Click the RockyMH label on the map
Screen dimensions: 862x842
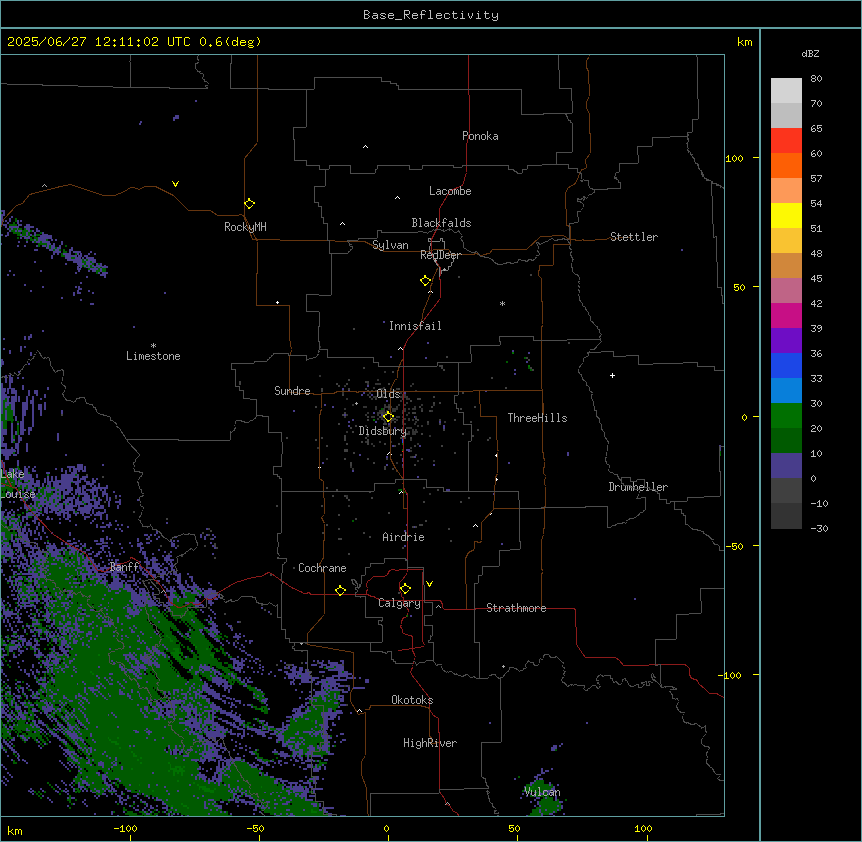tap(245, 227)
